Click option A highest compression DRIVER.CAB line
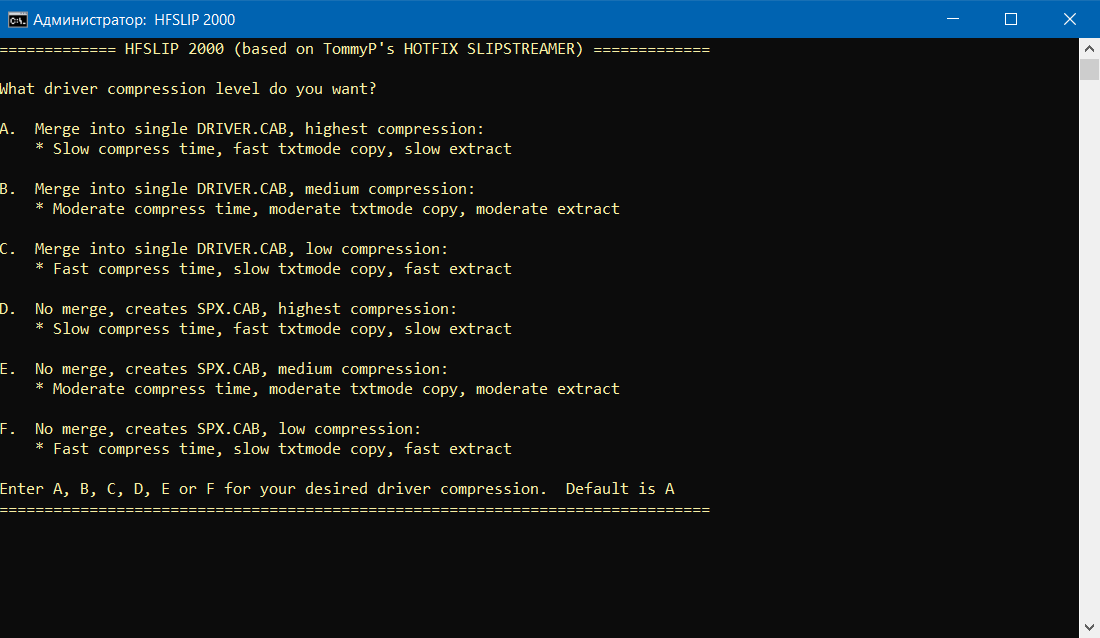This screenshot has height=638, width=1100. (258, 129)
